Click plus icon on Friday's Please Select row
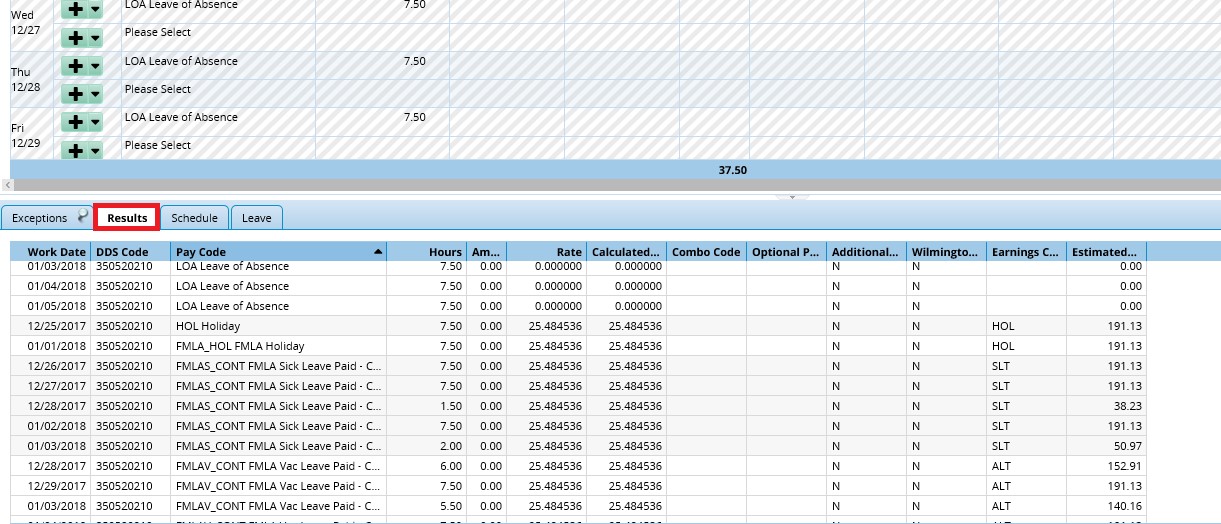This screenshot has width=1221, height=524. coord(75,150)
